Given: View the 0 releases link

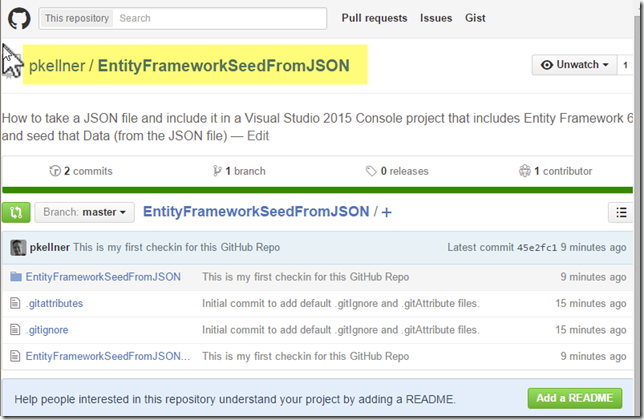Looking at the screenshot, I should coord(397,171).
